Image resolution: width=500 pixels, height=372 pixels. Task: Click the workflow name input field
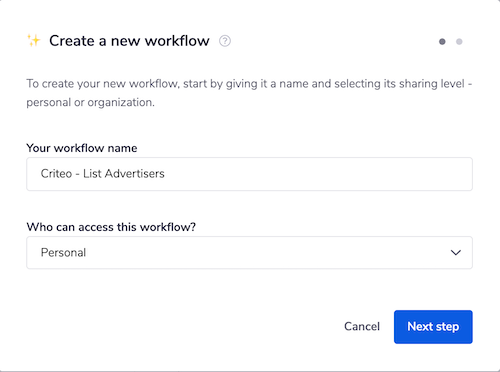click(249, 174)
